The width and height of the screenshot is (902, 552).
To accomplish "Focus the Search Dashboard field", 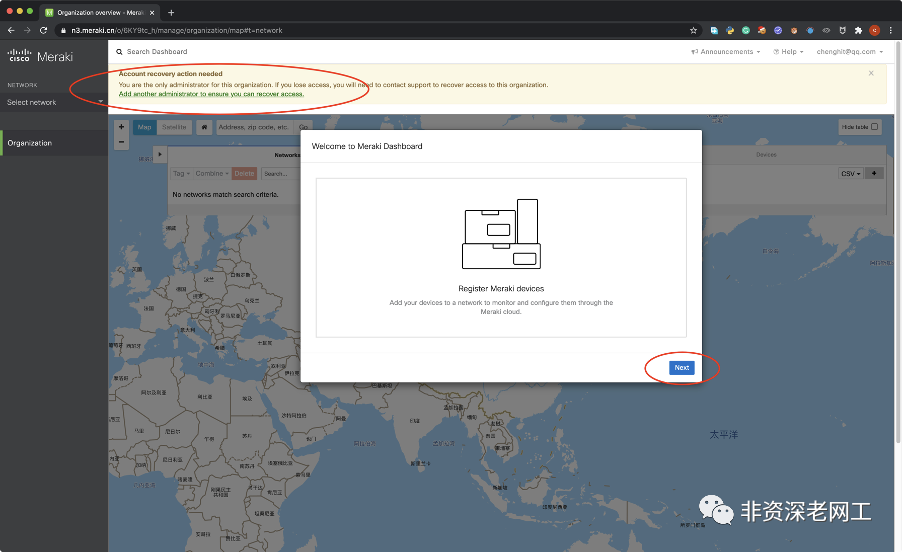I will pos(157,52).
